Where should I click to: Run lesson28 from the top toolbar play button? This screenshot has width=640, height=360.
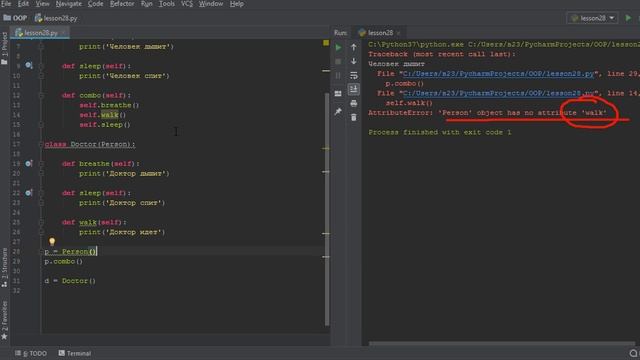pyautogui.click(x=628, y=18)
